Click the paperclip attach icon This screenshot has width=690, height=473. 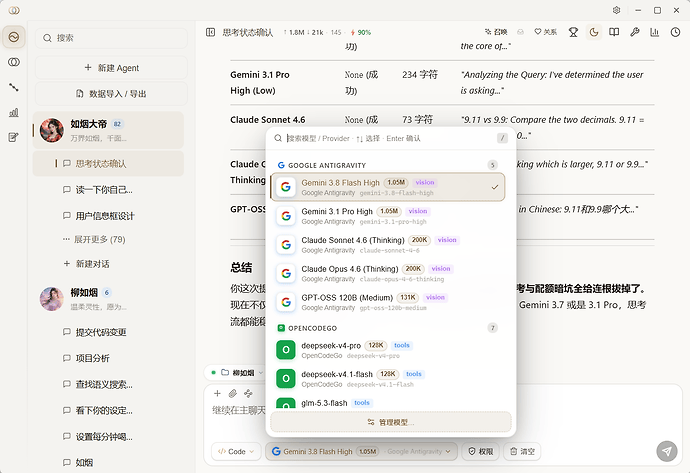tap(233, 393)
